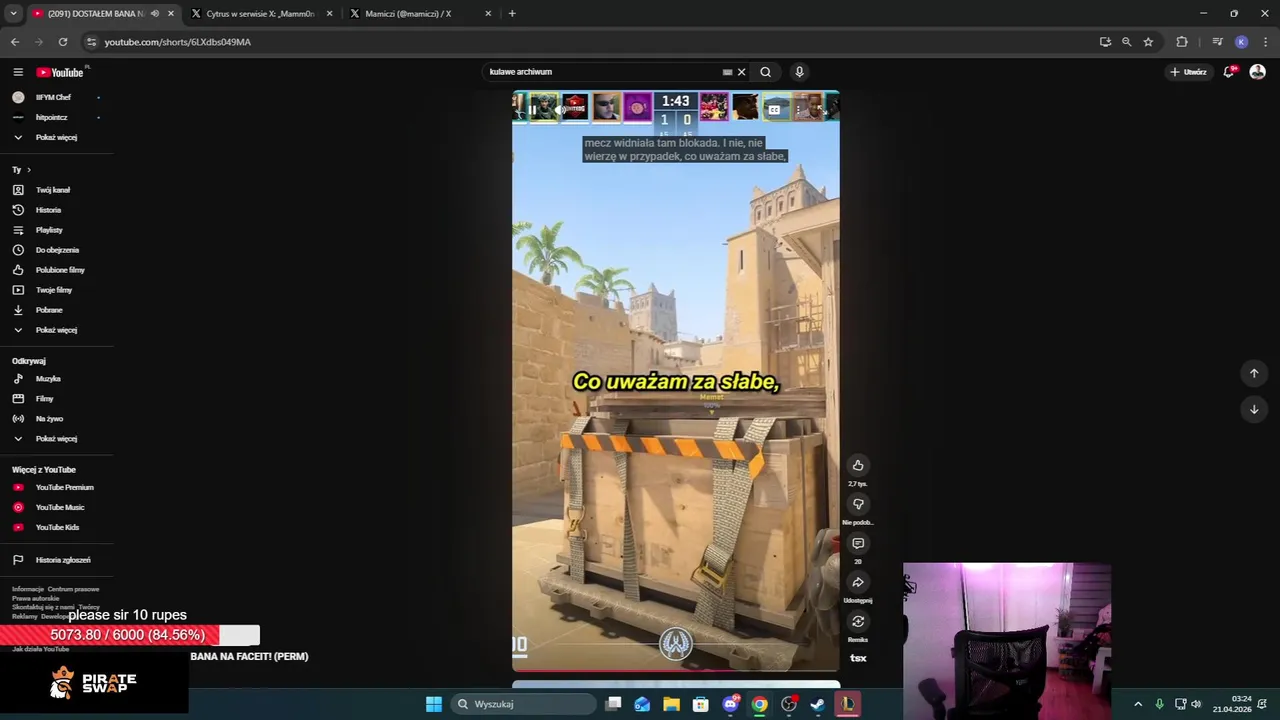Open the tsx channel avatar

coord(858,658)
